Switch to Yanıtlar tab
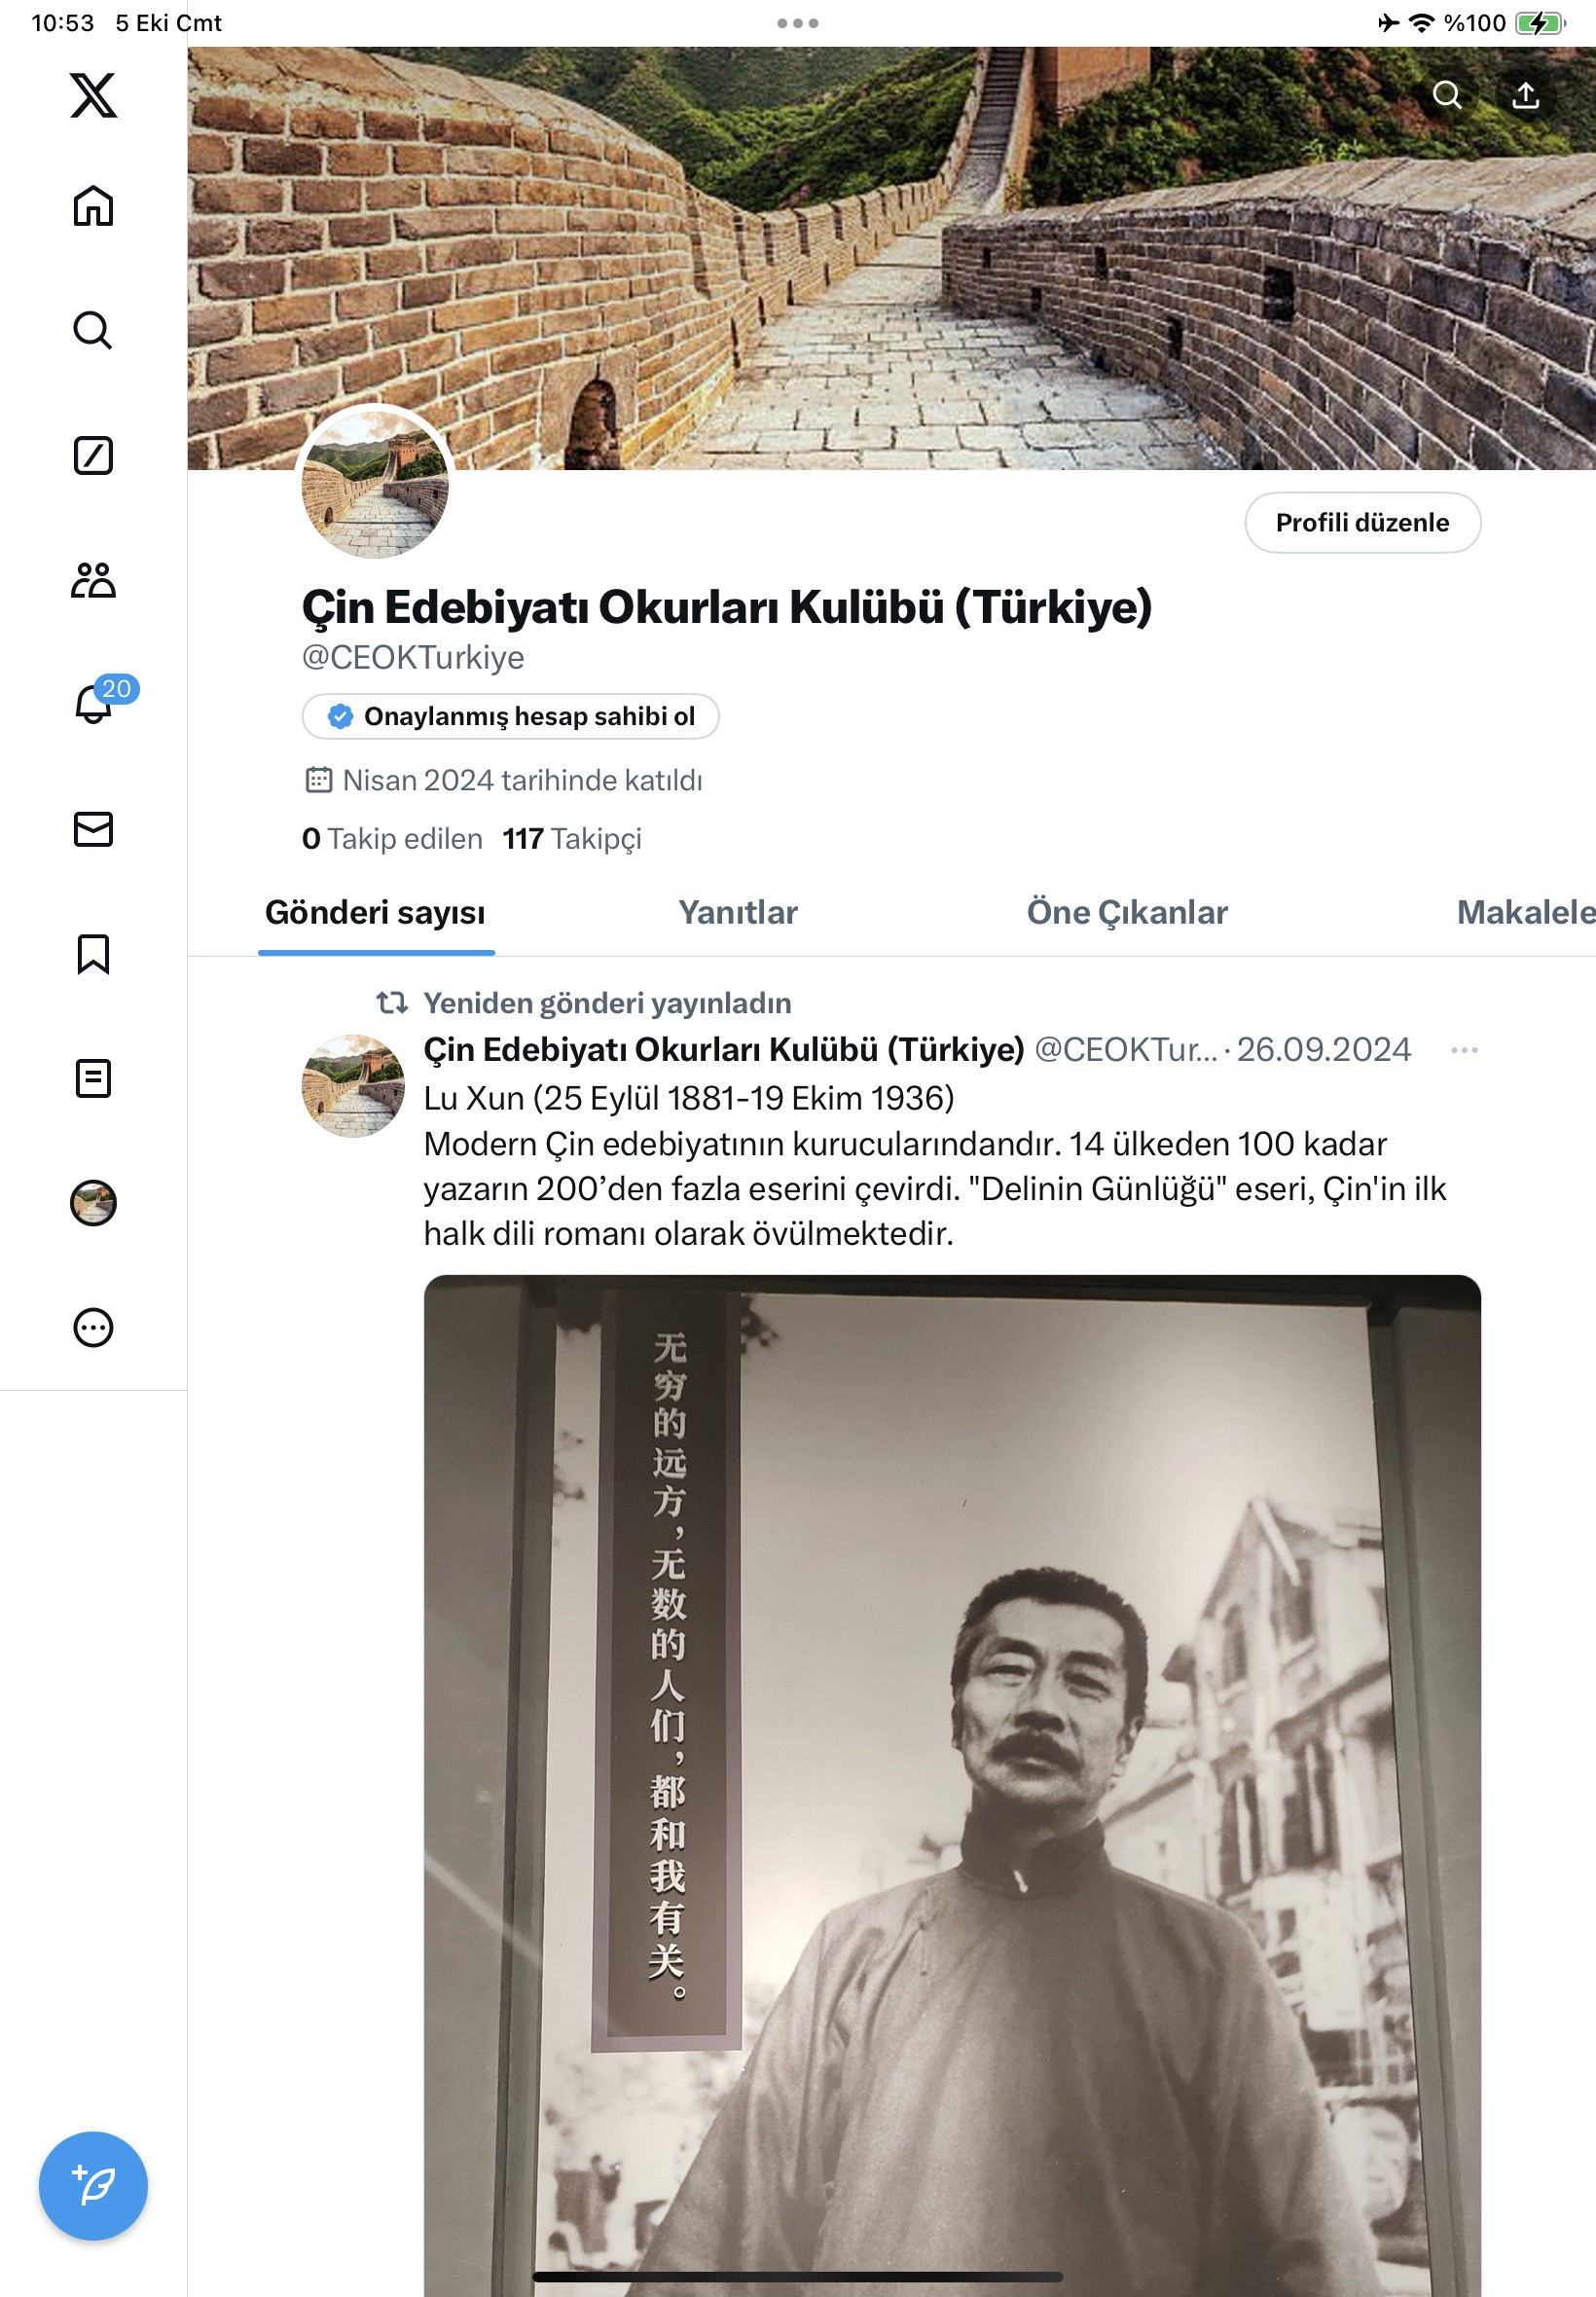Screen dimensions: 1596x2297 737,912
